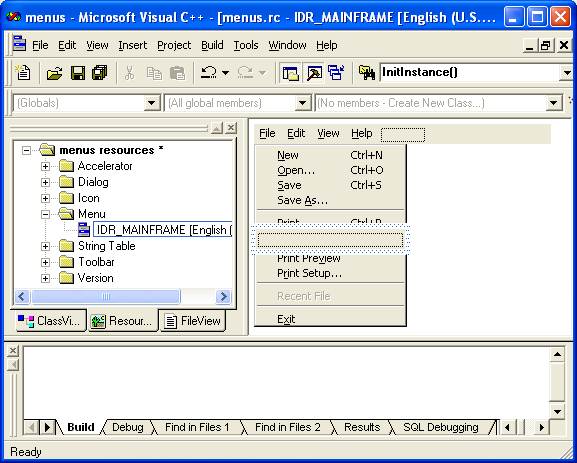Open the Insert menu

(x=132, y=45)
